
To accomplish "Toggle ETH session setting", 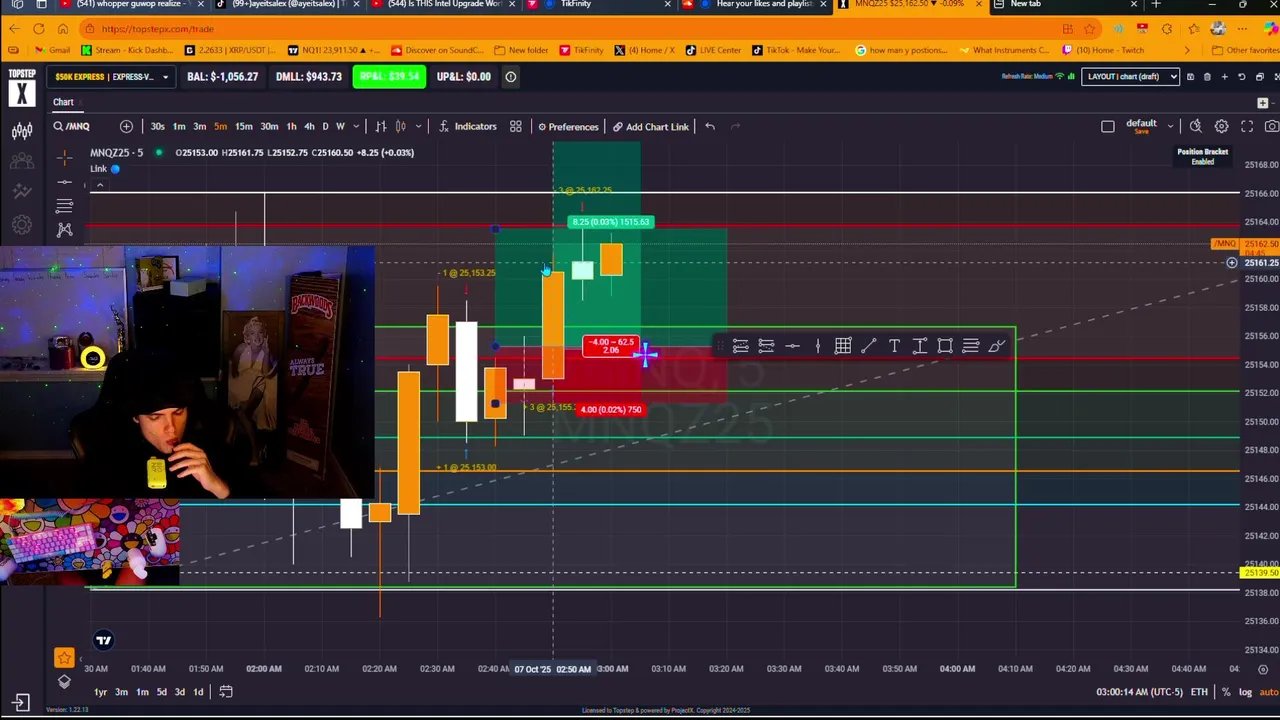I will click(1199, 692).
